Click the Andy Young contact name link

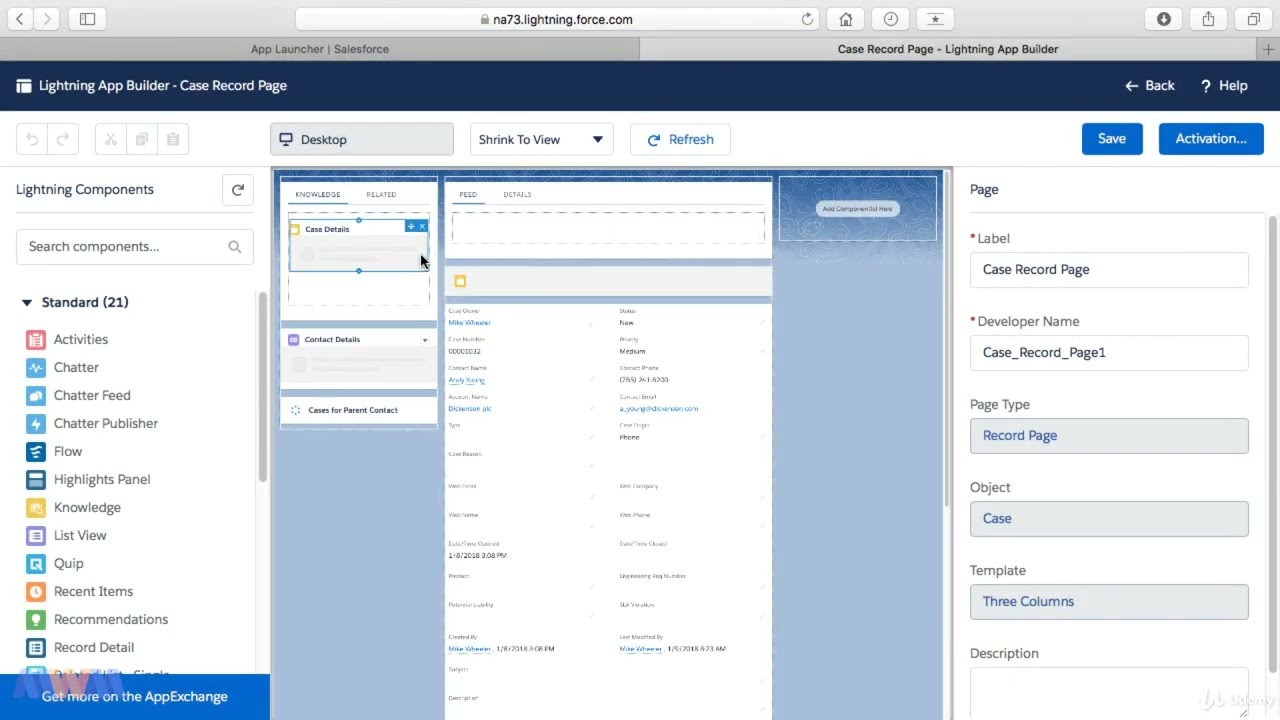467,380
